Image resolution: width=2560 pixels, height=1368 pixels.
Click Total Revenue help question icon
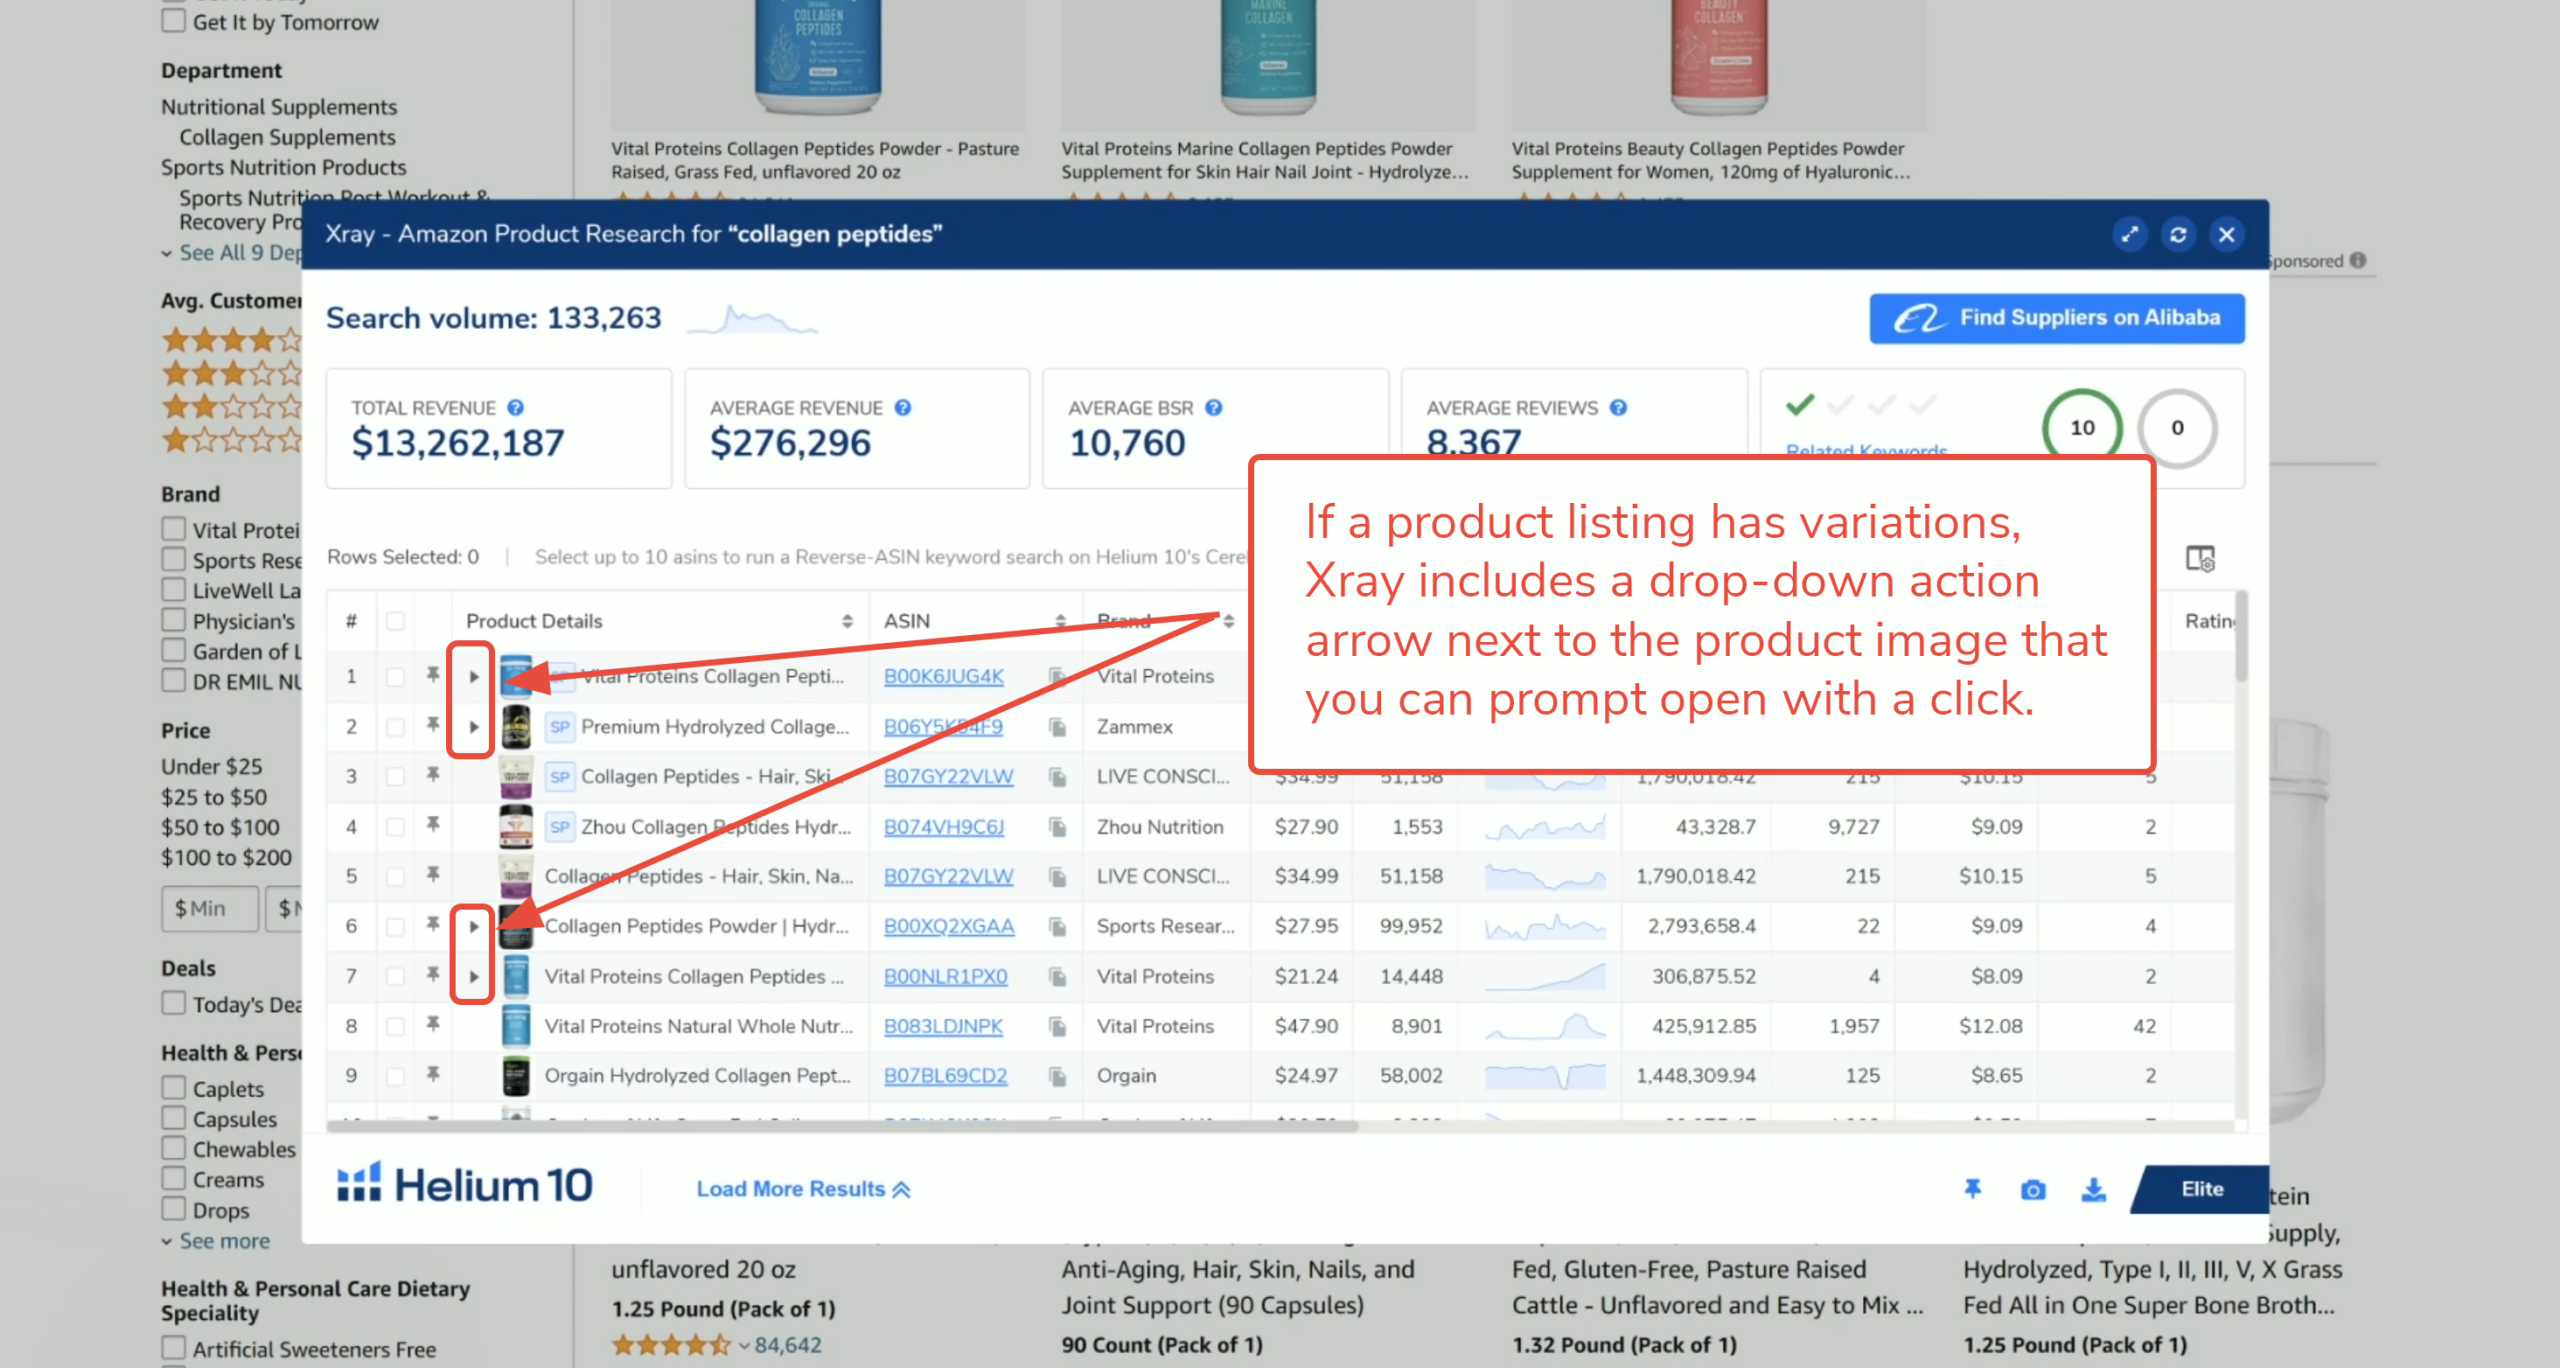[x=515, y=408]
